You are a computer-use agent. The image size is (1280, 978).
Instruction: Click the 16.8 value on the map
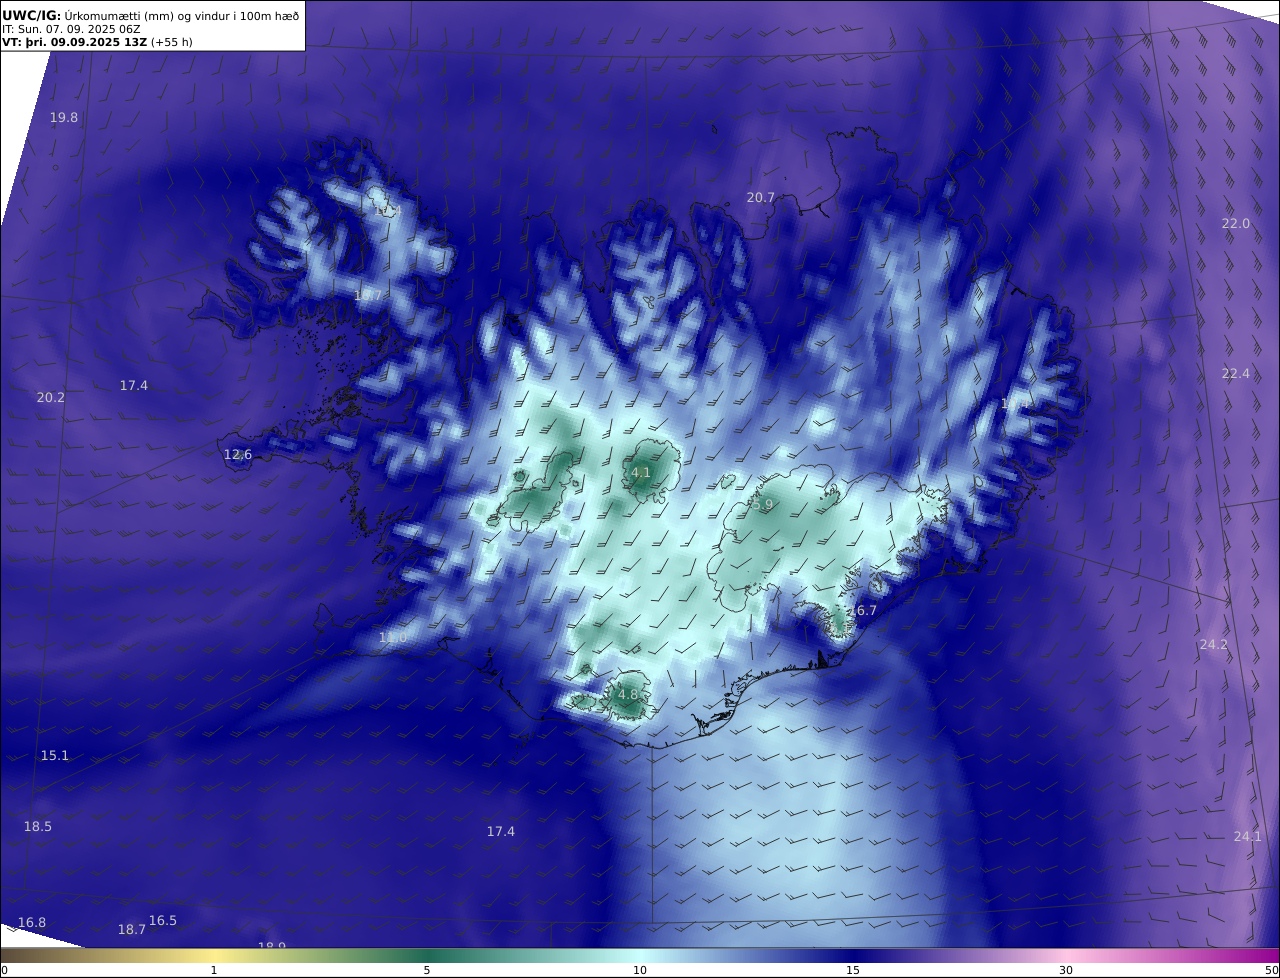pos(32,923)
